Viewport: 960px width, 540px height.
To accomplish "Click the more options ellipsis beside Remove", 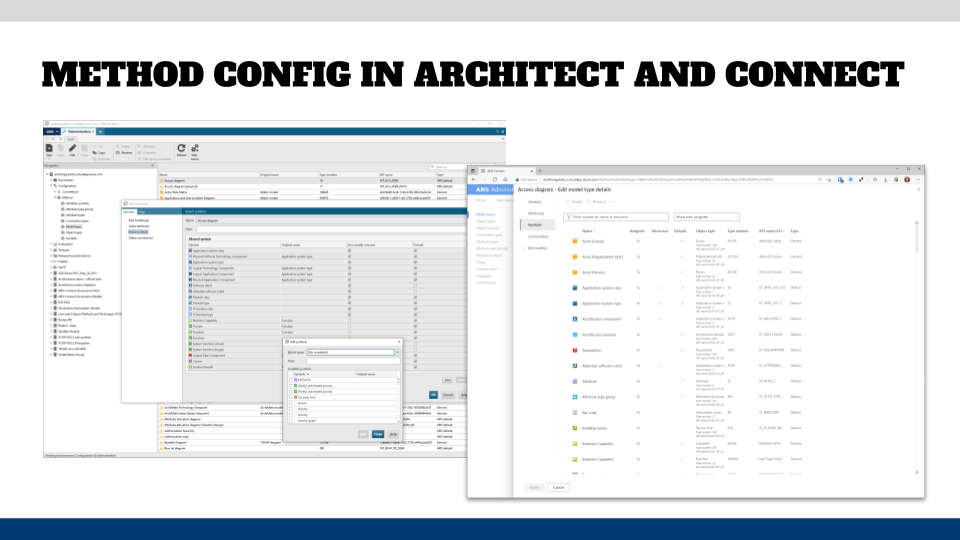I will [x=613, y=201].
